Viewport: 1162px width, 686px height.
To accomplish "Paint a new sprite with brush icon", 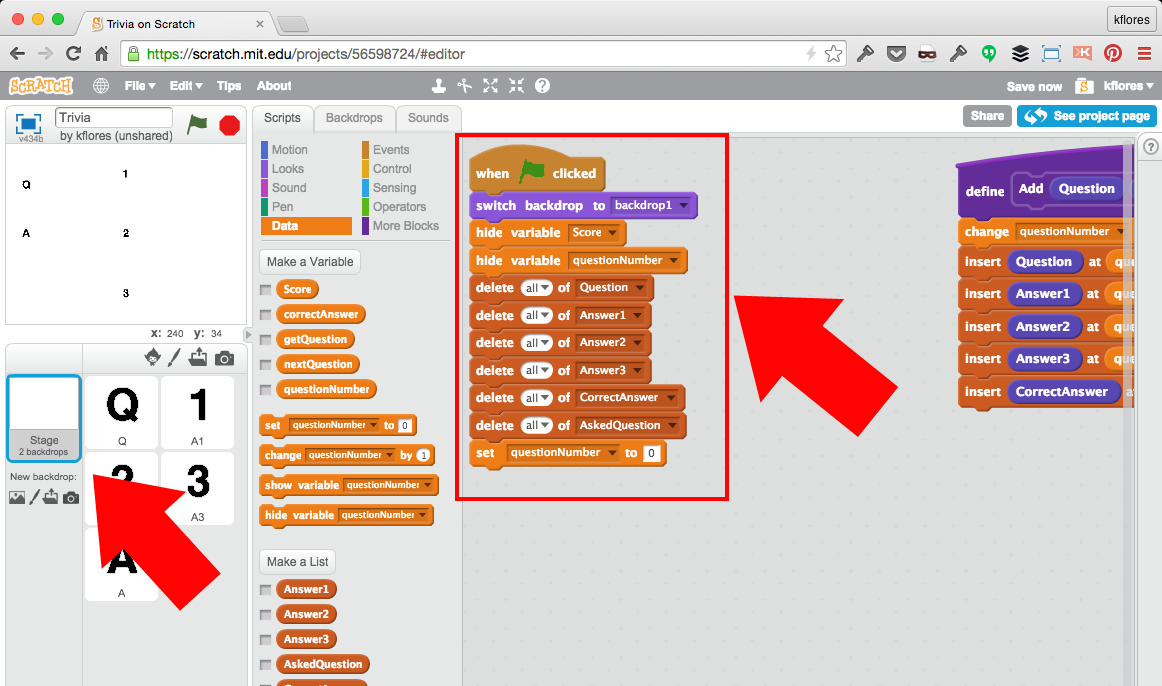I will tap(174, 358).
